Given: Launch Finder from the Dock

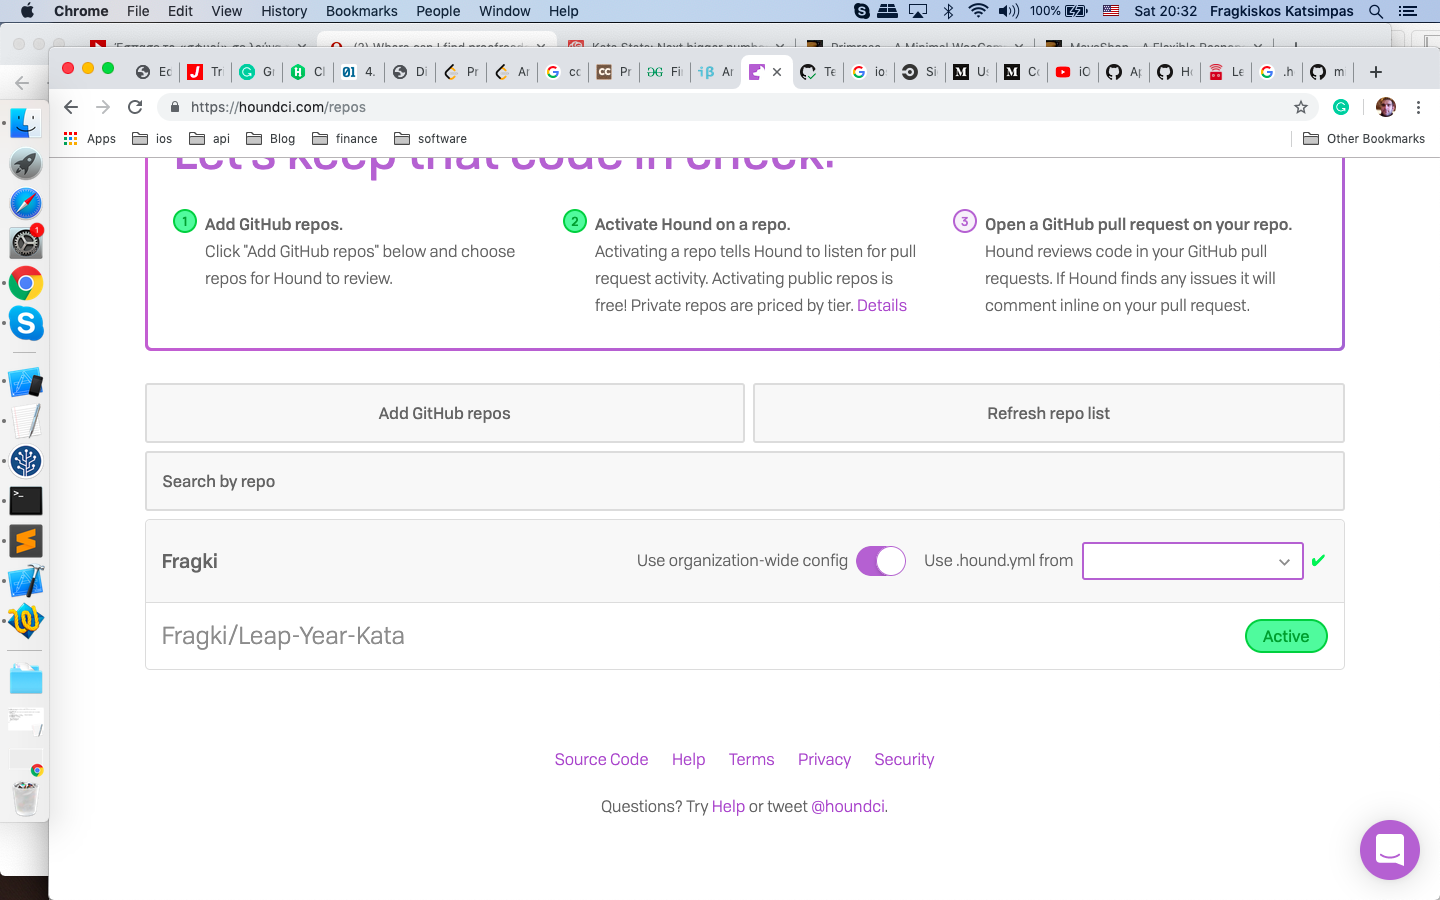Looking at the screenshot, I should coord(26,124).
